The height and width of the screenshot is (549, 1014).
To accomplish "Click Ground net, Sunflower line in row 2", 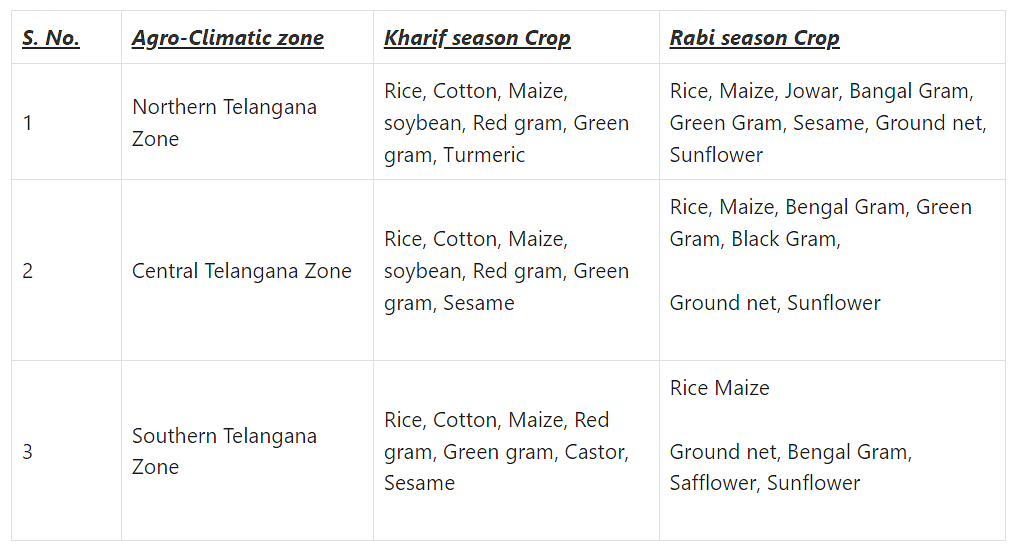I will [775, 303].
